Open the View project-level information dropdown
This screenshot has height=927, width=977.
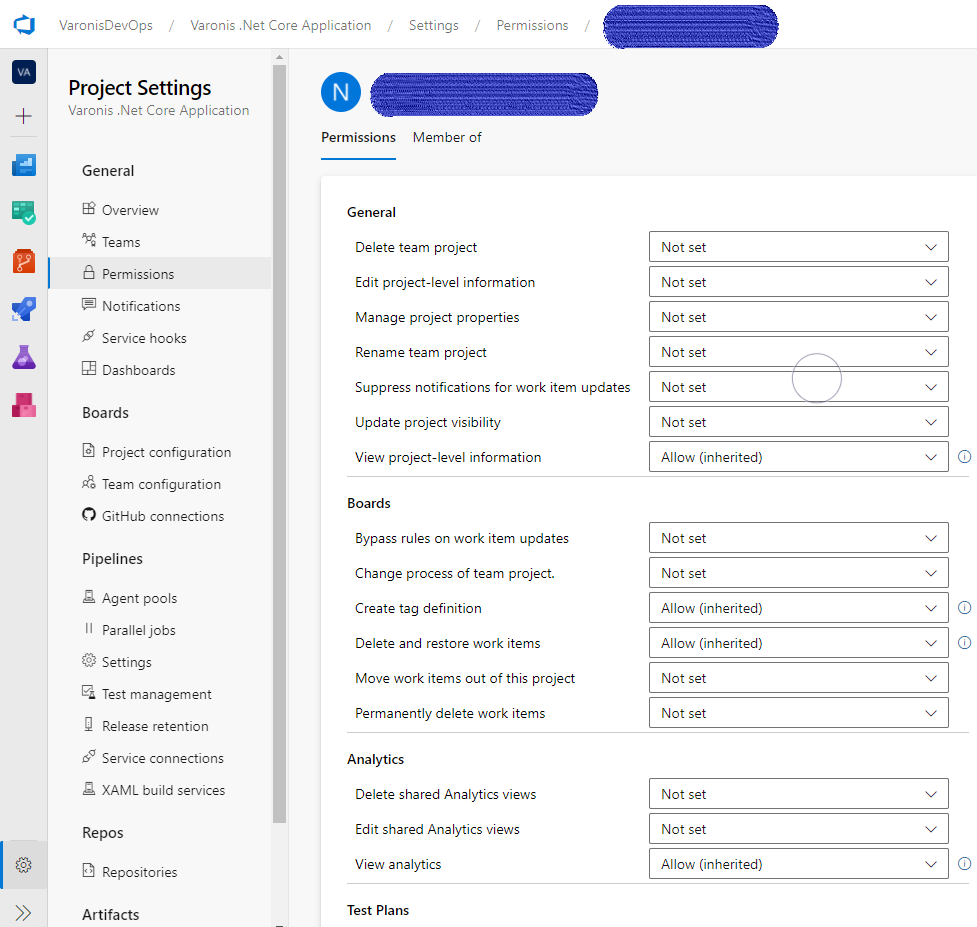(799, 457)
